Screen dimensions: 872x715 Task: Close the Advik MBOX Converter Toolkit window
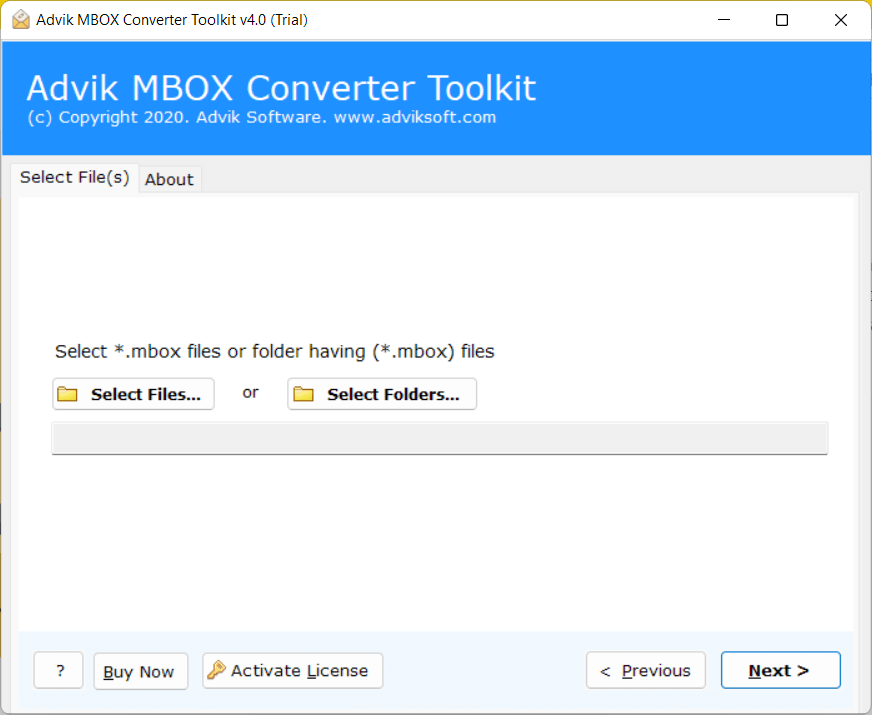tap(840, 20)
